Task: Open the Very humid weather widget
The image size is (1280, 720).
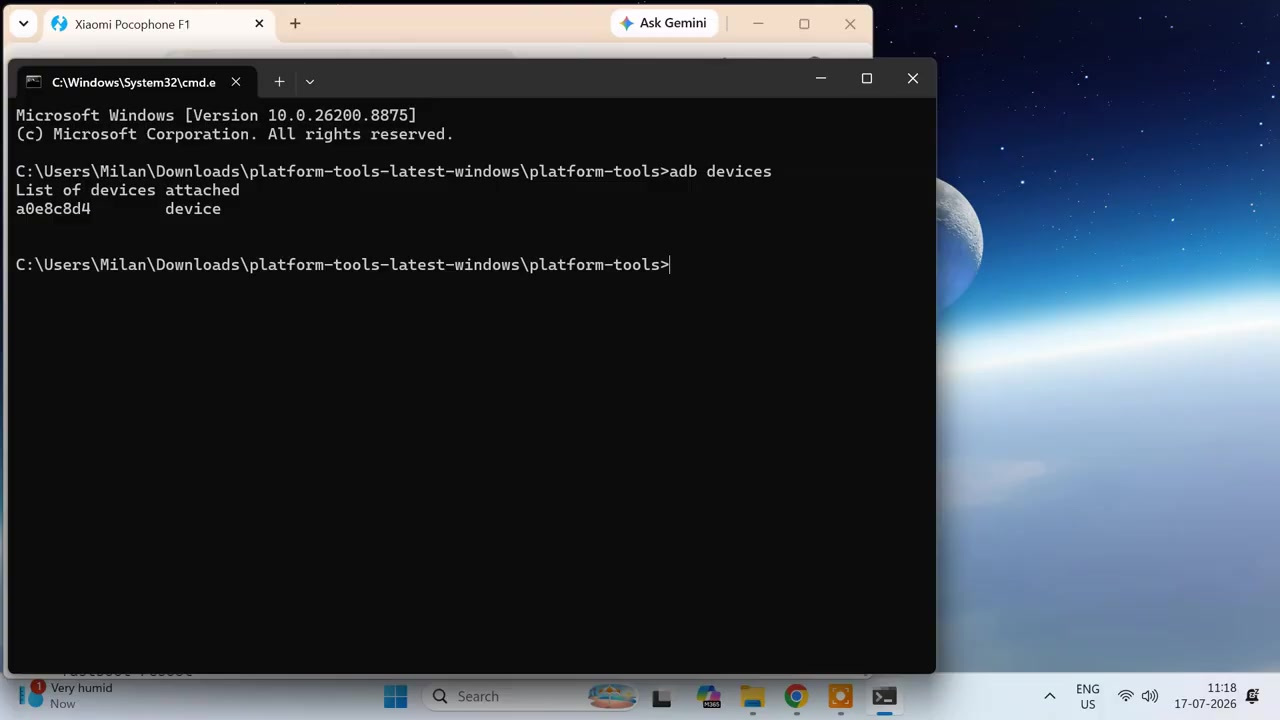Action: (66, 696)
